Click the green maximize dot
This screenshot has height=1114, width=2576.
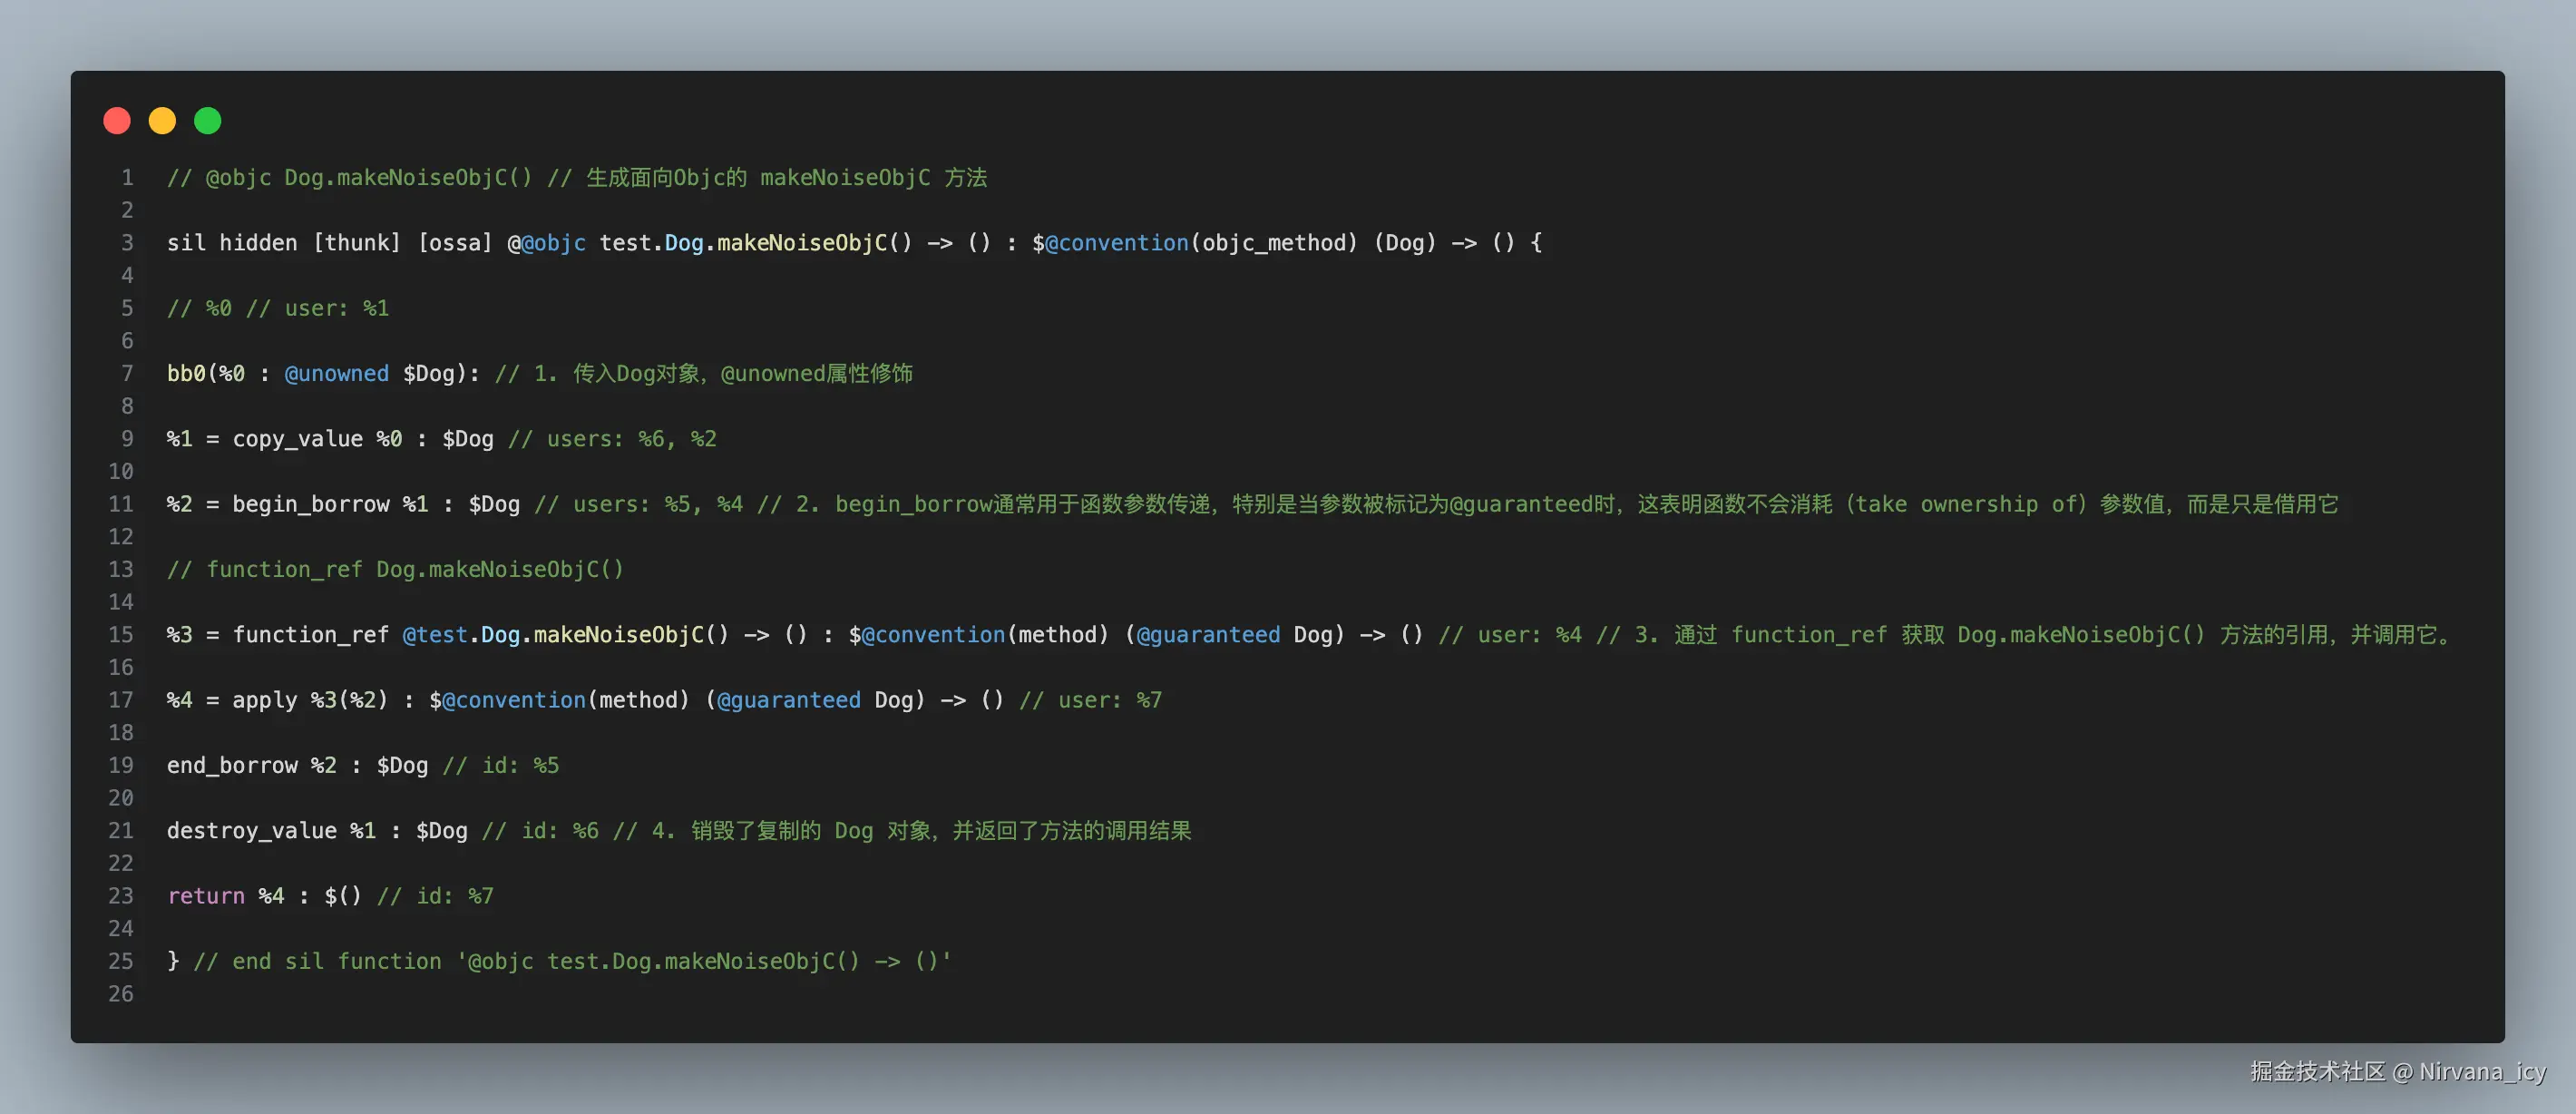tap(208, 121)
